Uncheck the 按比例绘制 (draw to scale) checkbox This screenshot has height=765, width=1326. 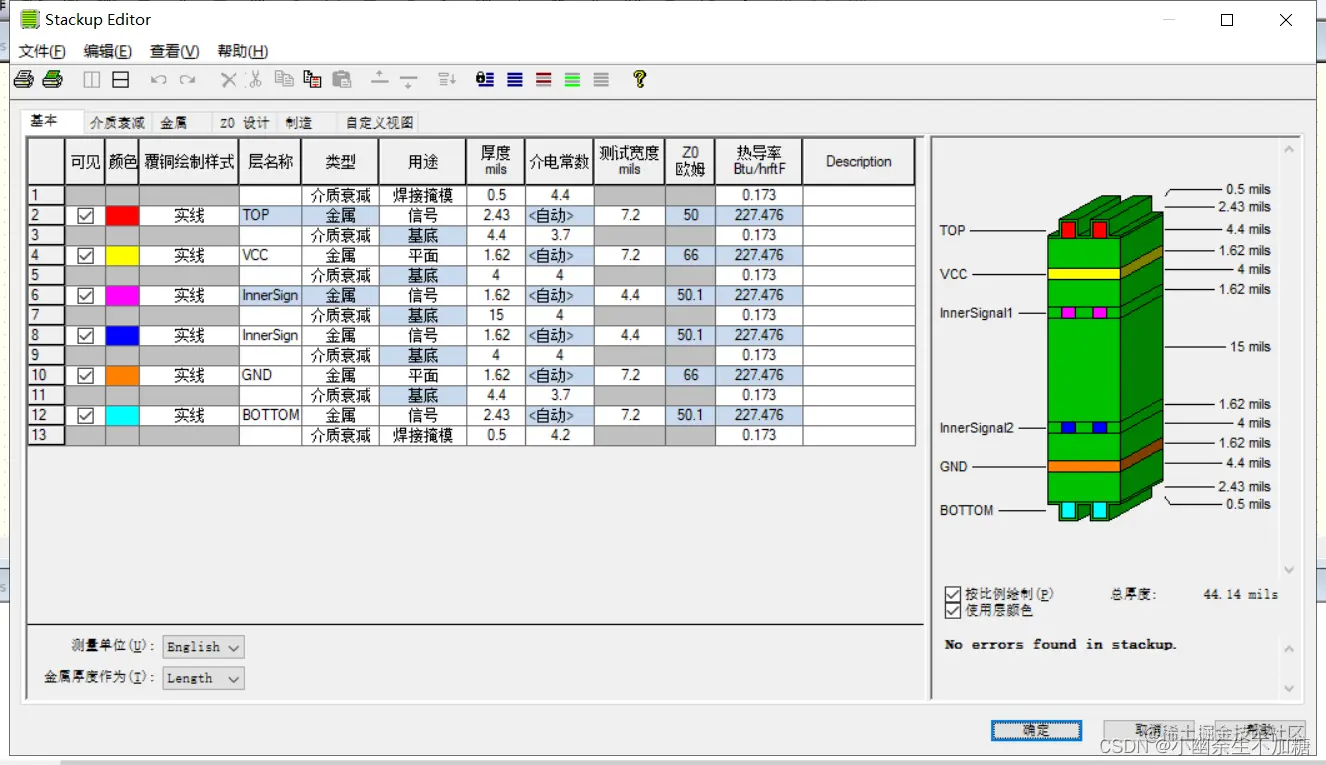[953, 594]
